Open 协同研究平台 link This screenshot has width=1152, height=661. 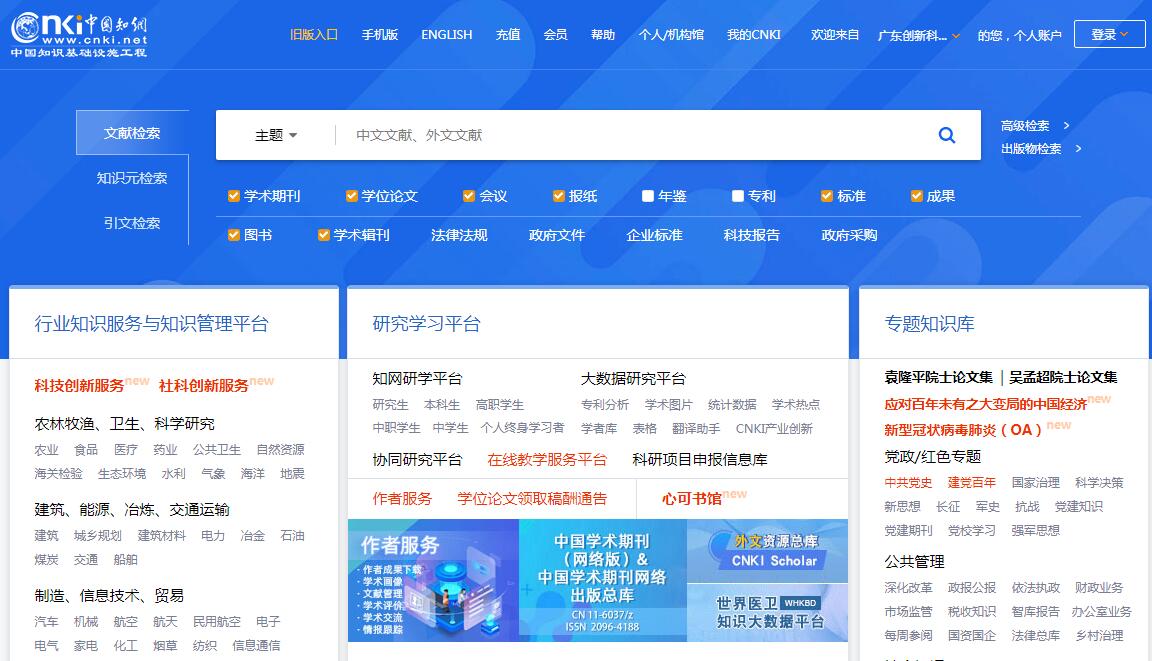417,460
